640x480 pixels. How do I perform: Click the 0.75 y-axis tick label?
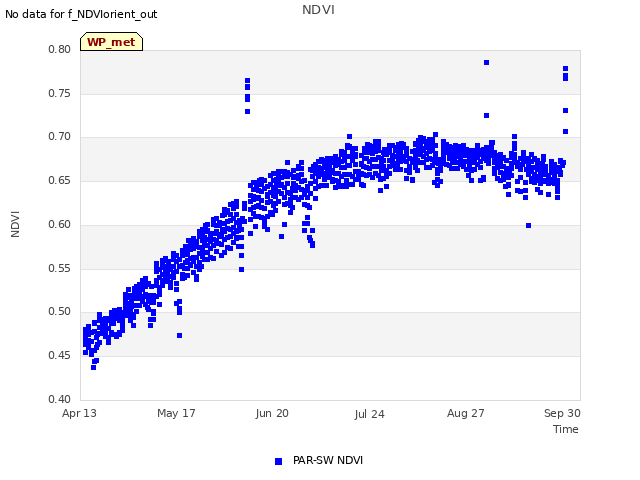60,93
